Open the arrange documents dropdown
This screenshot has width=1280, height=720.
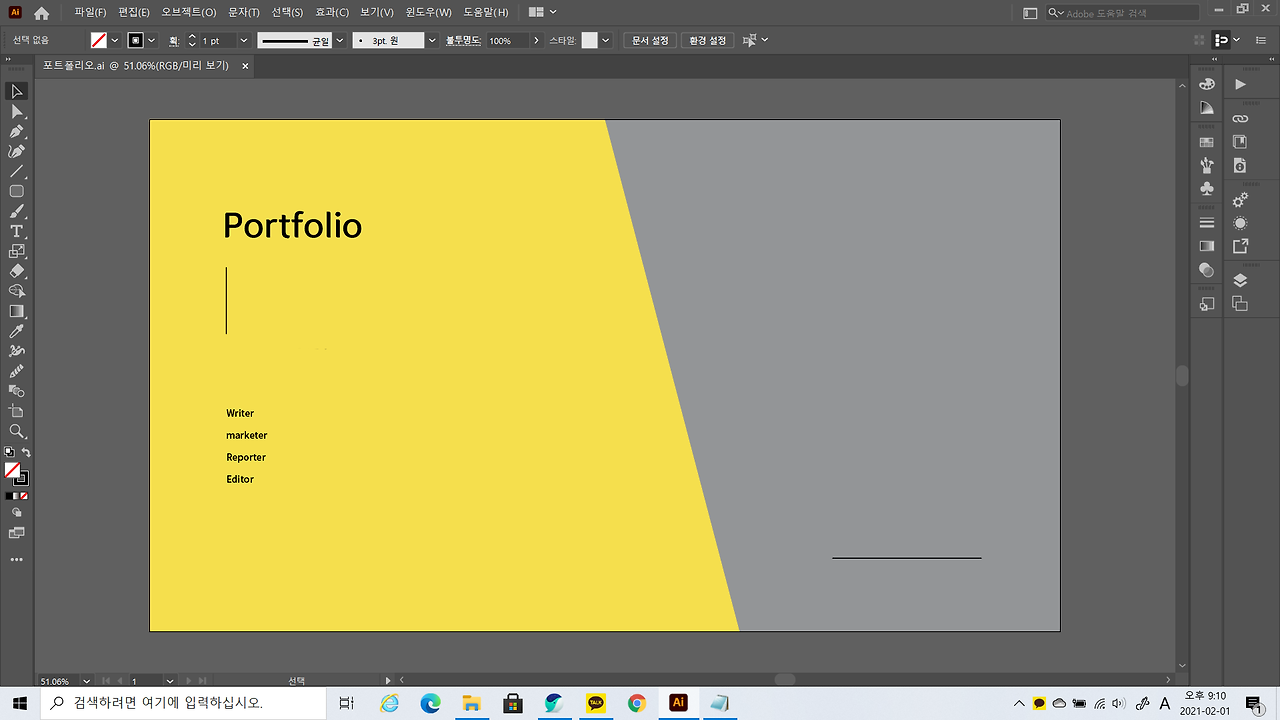coord(541,13)
